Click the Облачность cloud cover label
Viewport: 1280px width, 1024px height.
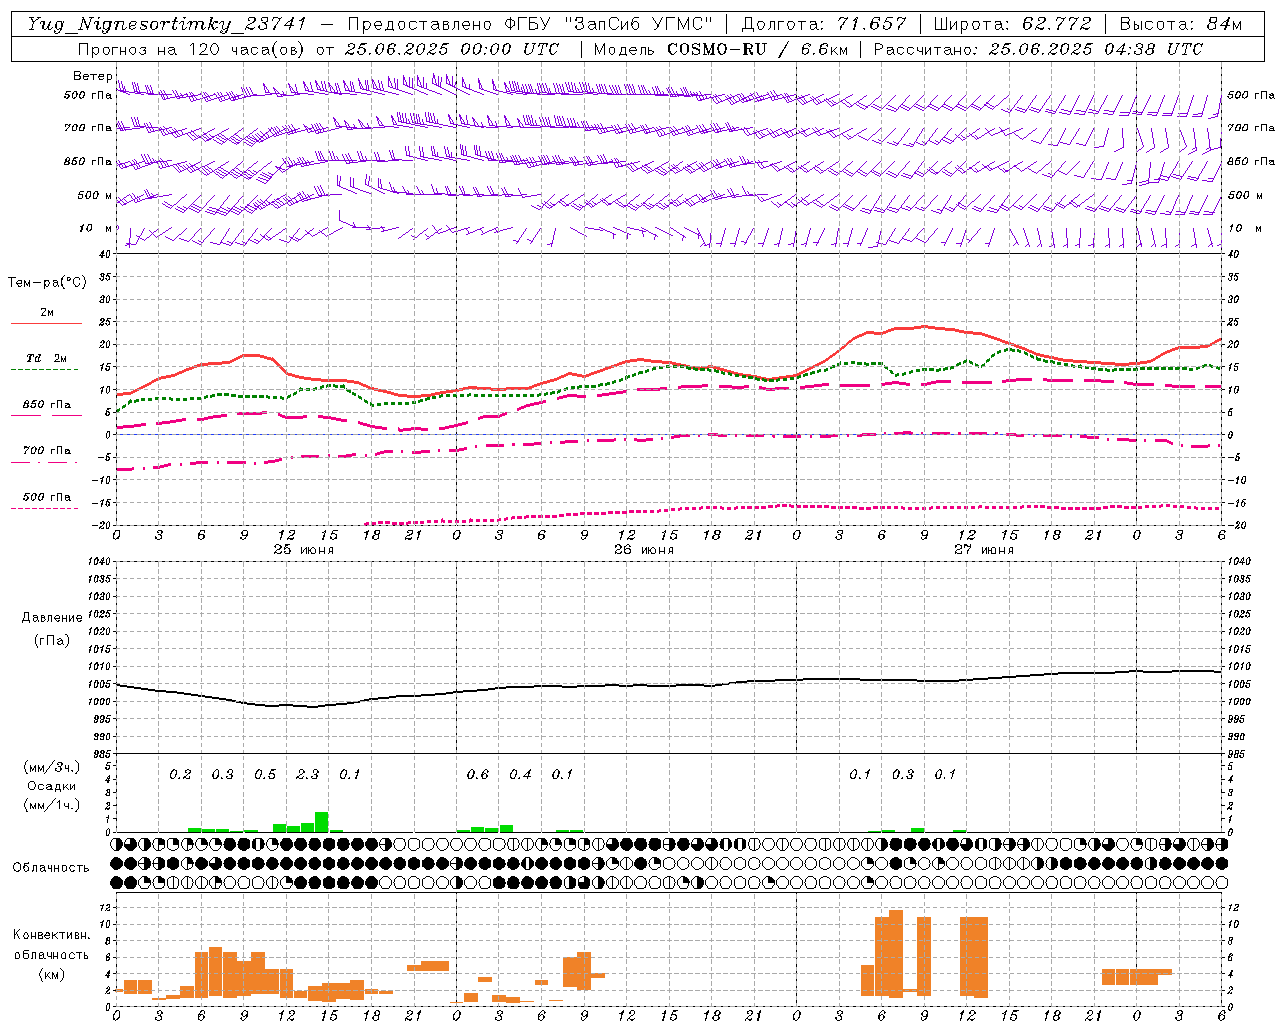point(51,867)
